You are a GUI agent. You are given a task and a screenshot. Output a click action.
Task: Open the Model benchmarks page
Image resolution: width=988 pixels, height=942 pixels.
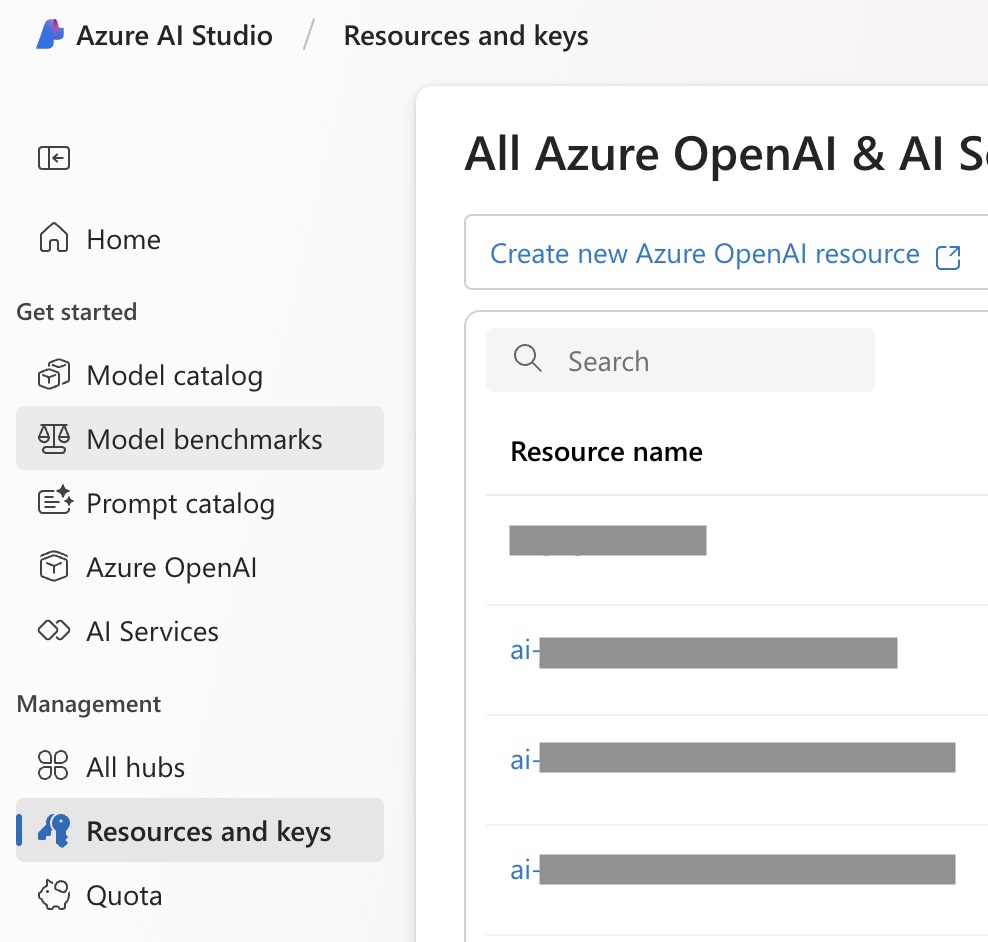pos(204,439)
